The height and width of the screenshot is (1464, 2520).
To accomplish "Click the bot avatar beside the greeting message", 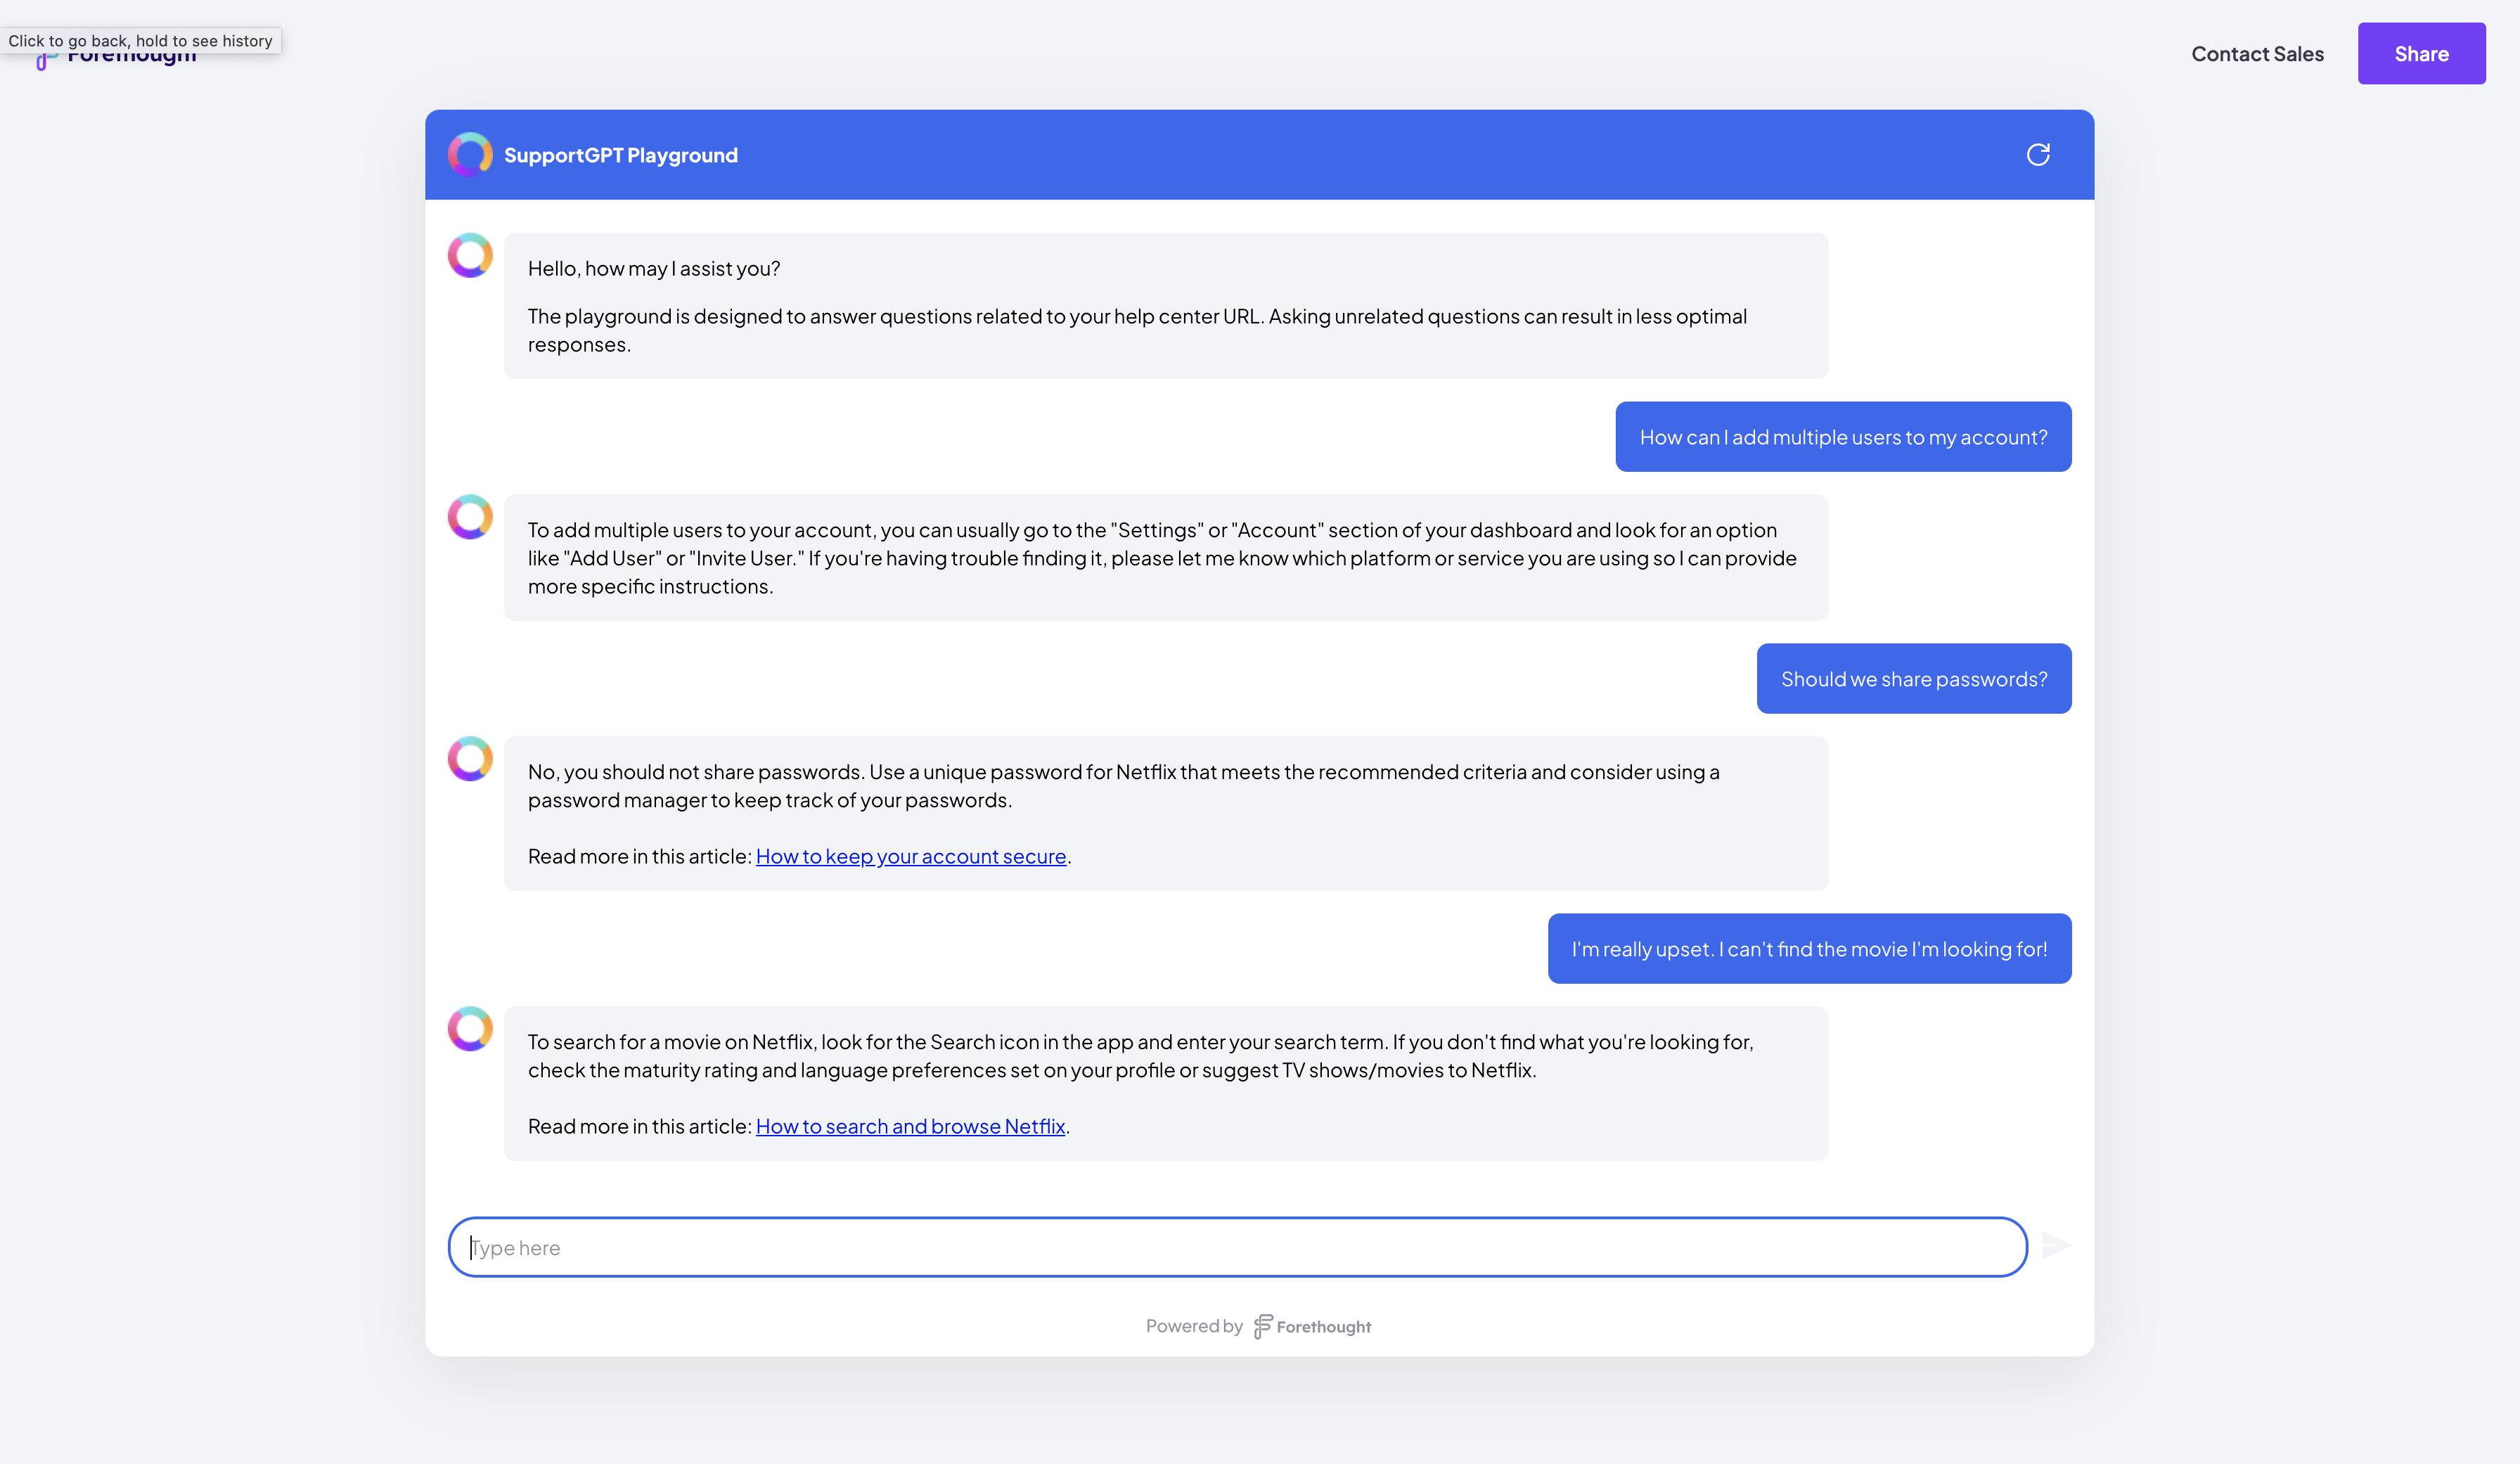I will pos(470,255).
